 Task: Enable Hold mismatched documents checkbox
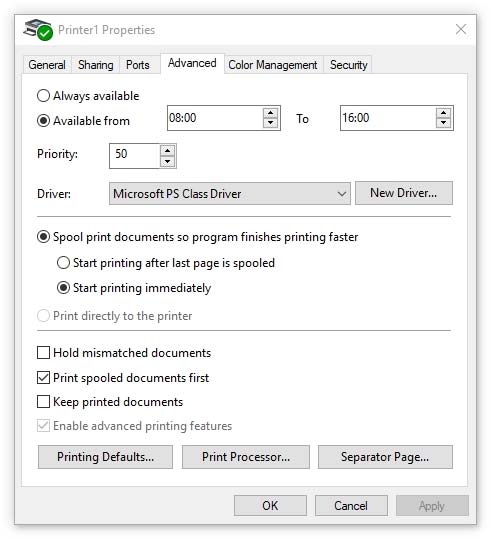(43, 353)
